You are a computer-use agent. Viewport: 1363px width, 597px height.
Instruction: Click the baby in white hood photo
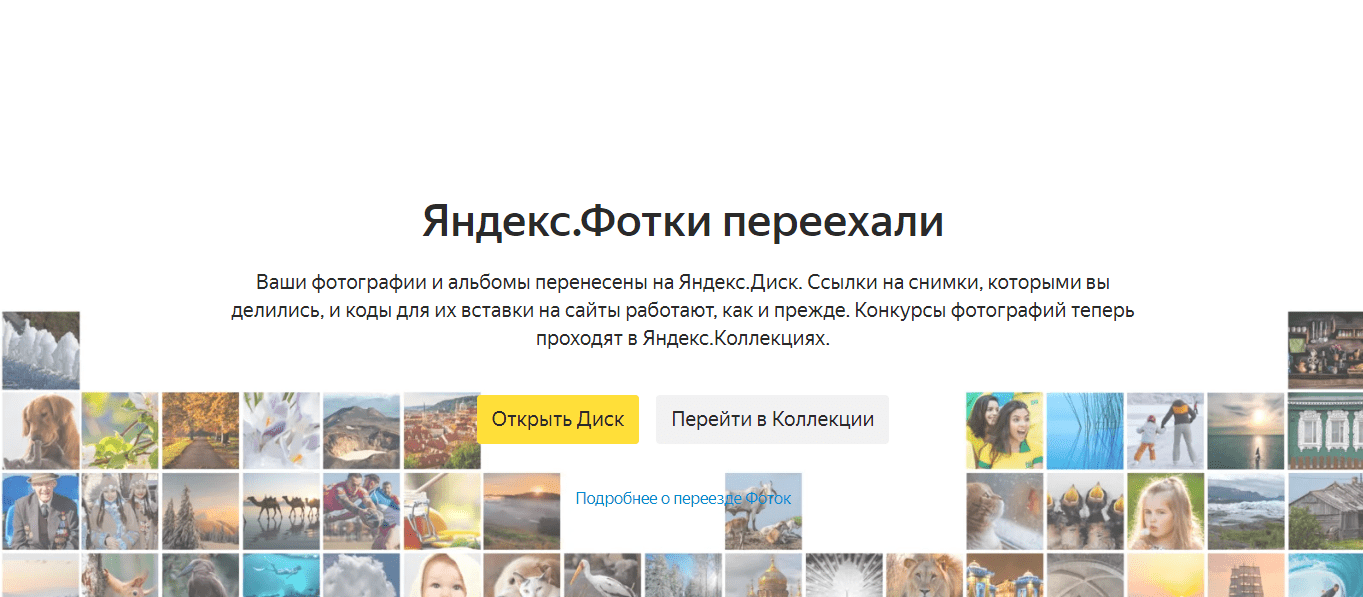[x=441, y=575]
